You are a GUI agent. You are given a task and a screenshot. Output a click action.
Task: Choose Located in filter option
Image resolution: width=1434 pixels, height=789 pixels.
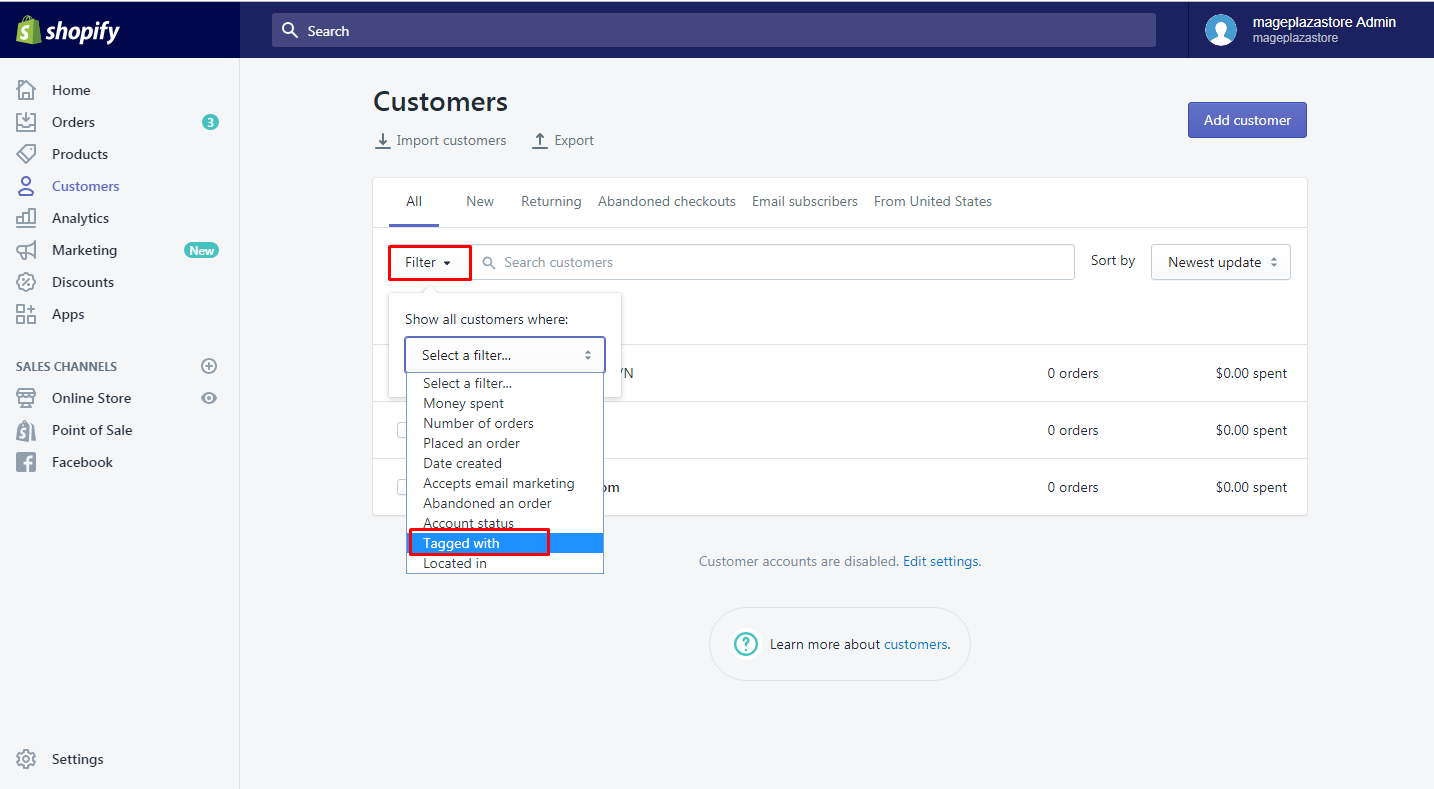pos(505,563)
